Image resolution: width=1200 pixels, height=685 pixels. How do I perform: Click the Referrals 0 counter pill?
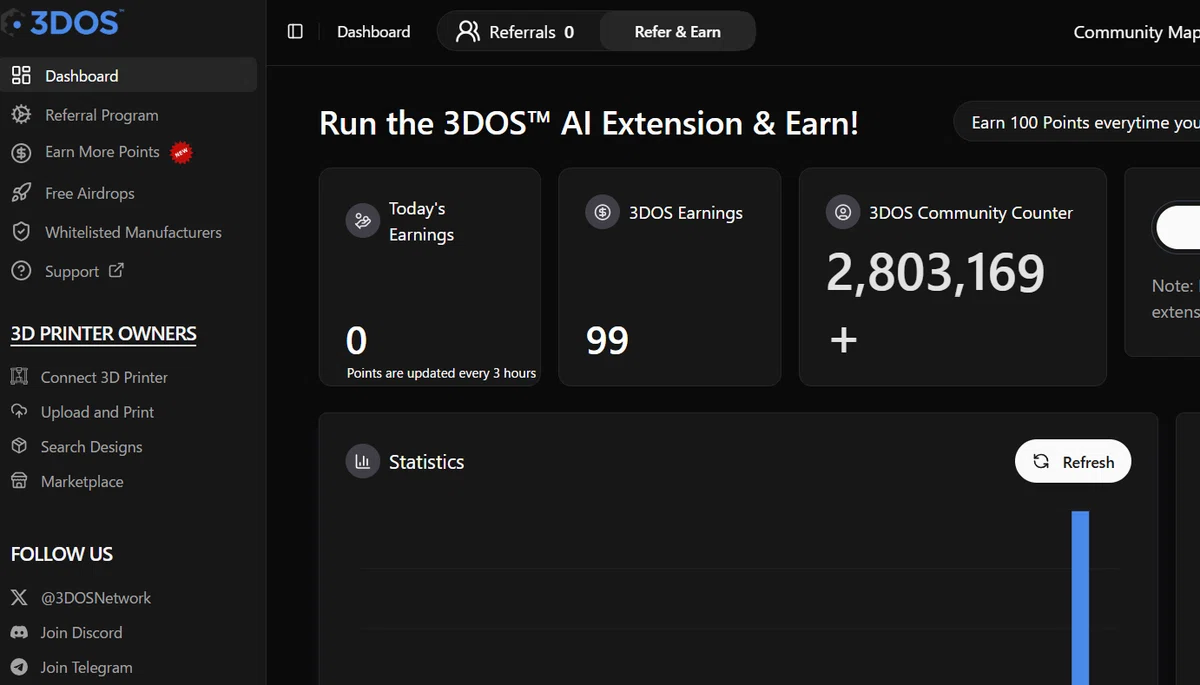pyautogui.click(x=519, y=31)
